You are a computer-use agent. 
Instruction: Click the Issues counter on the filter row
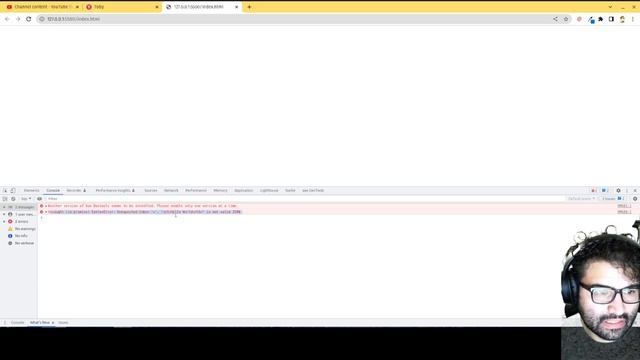coord(613,199)
